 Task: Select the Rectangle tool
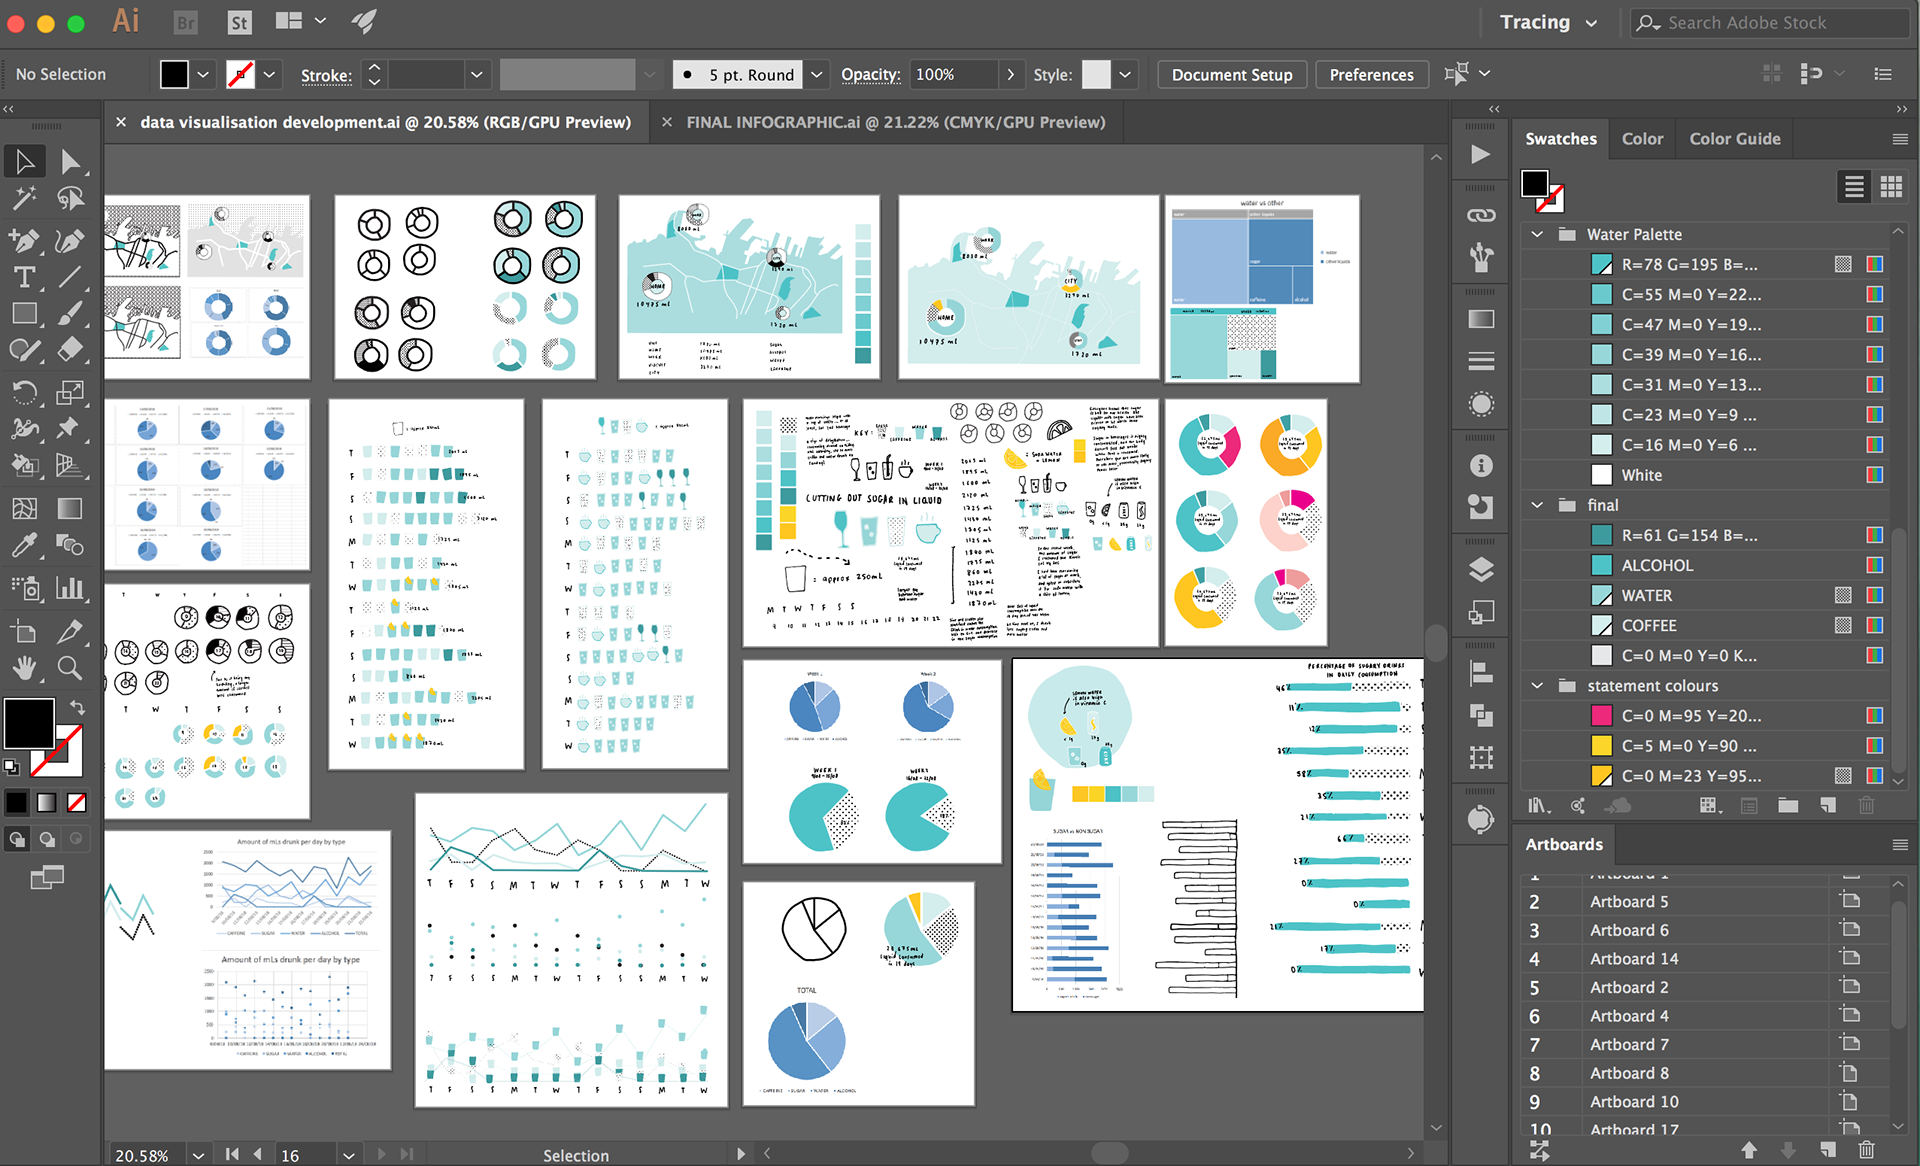tap(25, 314)
